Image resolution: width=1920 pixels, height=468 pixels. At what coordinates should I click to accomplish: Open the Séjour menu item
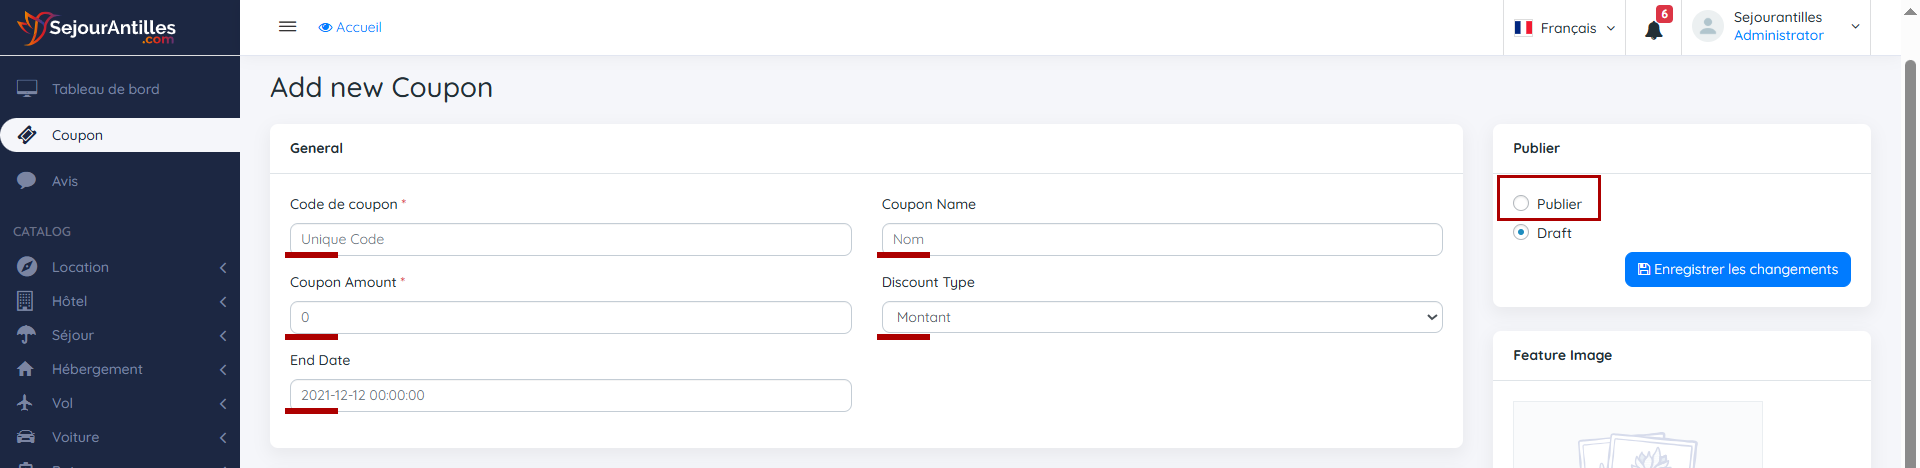73,335
